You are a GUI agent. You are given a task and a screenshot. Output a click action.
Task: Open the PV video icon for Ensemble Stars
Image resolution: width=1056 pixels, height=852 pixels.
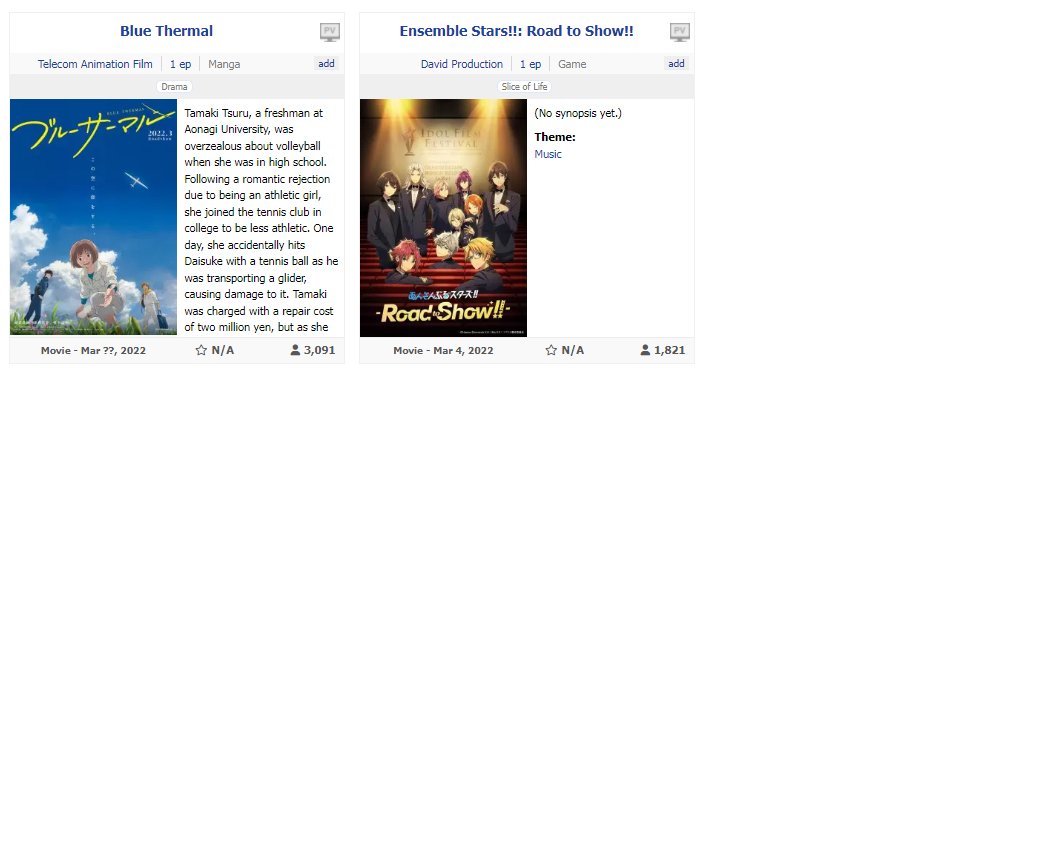point(679,32)
